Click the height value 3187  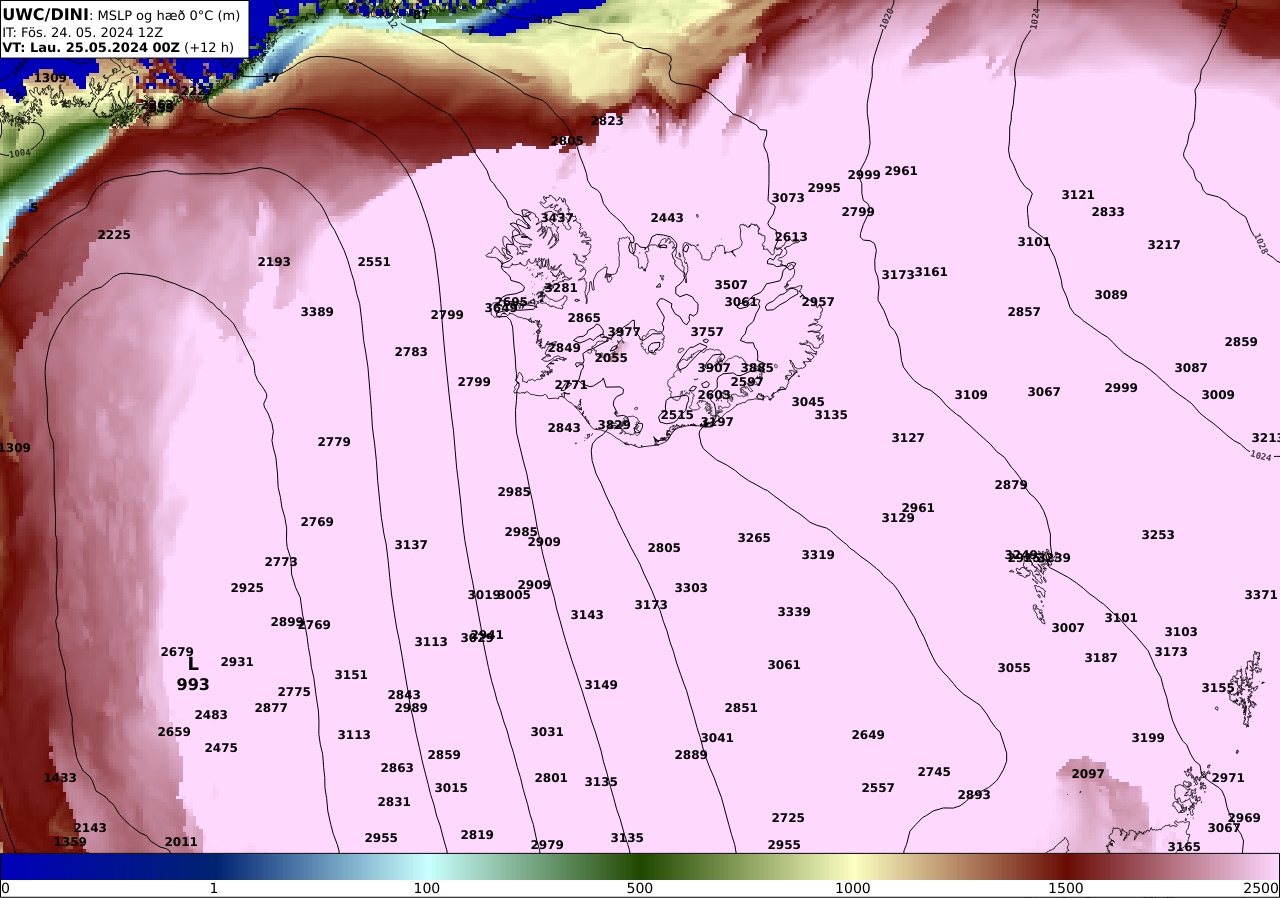1101,658
